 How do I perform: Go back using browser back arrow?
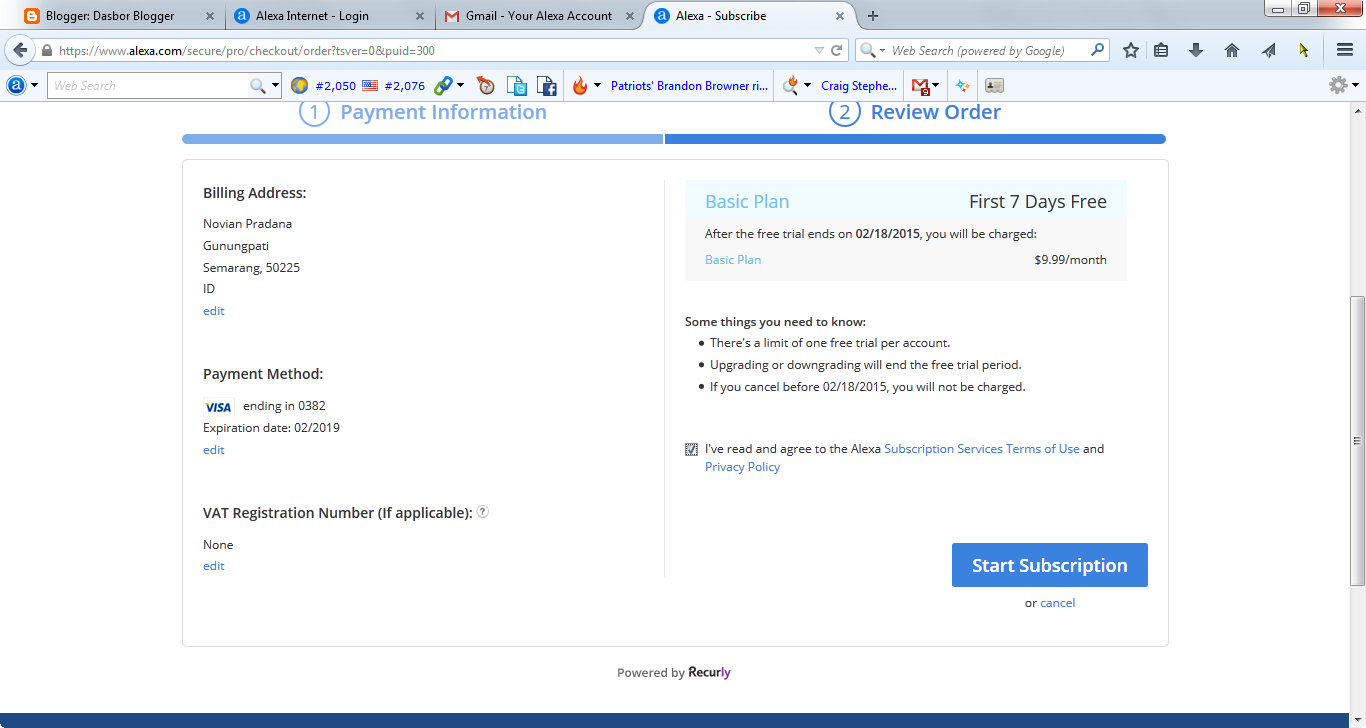[20, 50]
